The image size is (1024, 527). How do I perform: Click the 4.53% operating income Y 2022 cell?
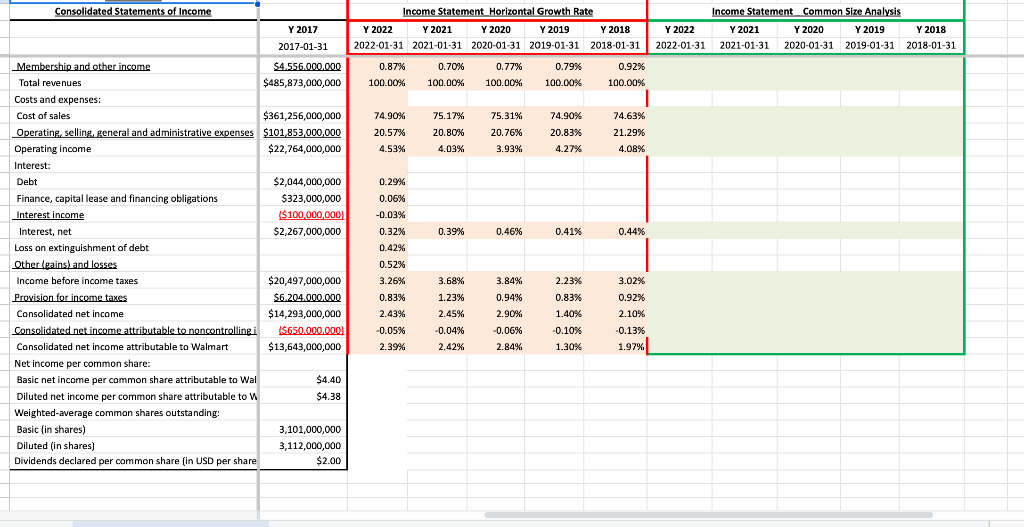379,149
